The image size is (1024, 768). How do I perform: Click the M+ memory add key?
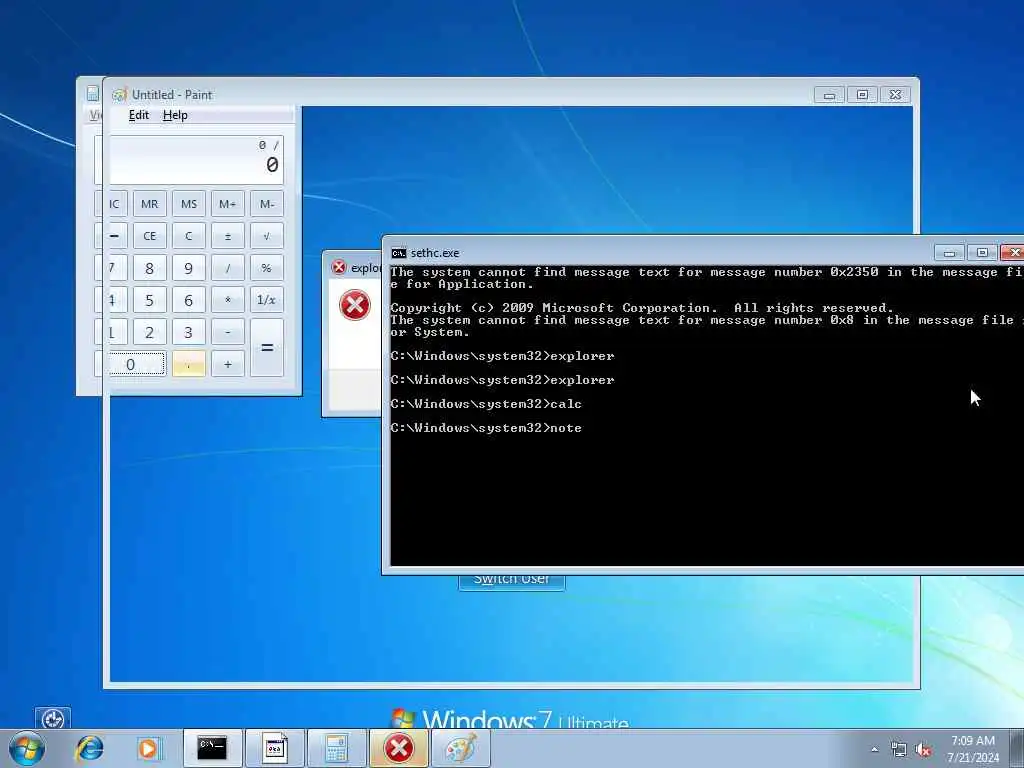click(228, 204)
